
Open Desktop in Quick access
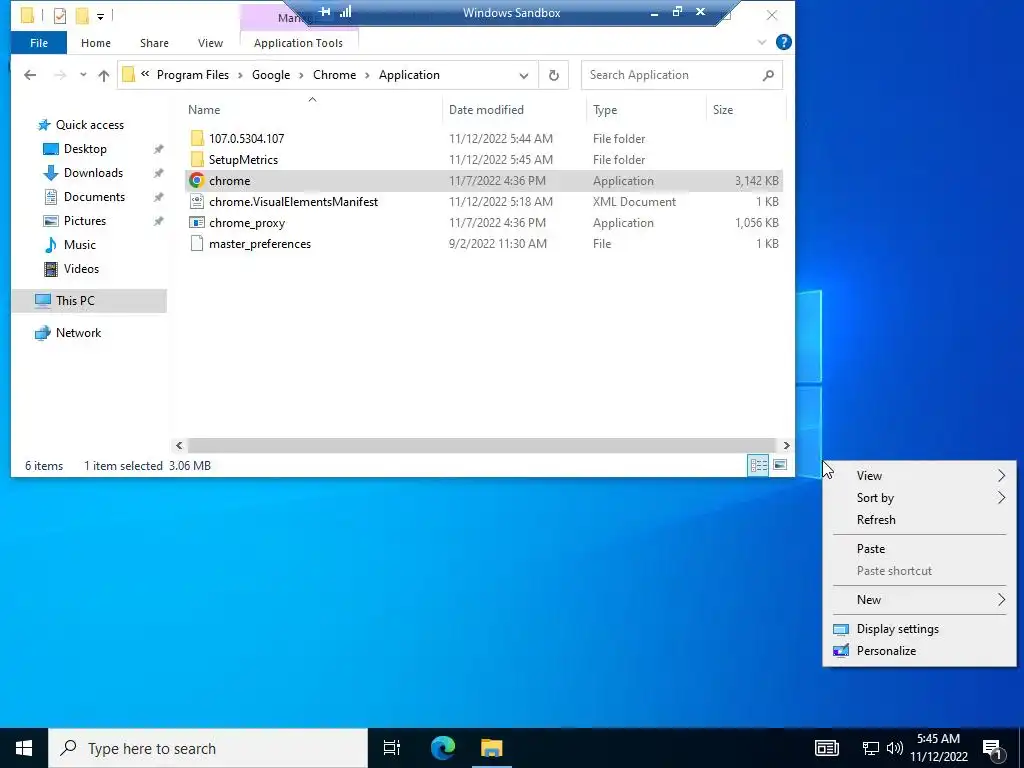[x=85, y=149]
